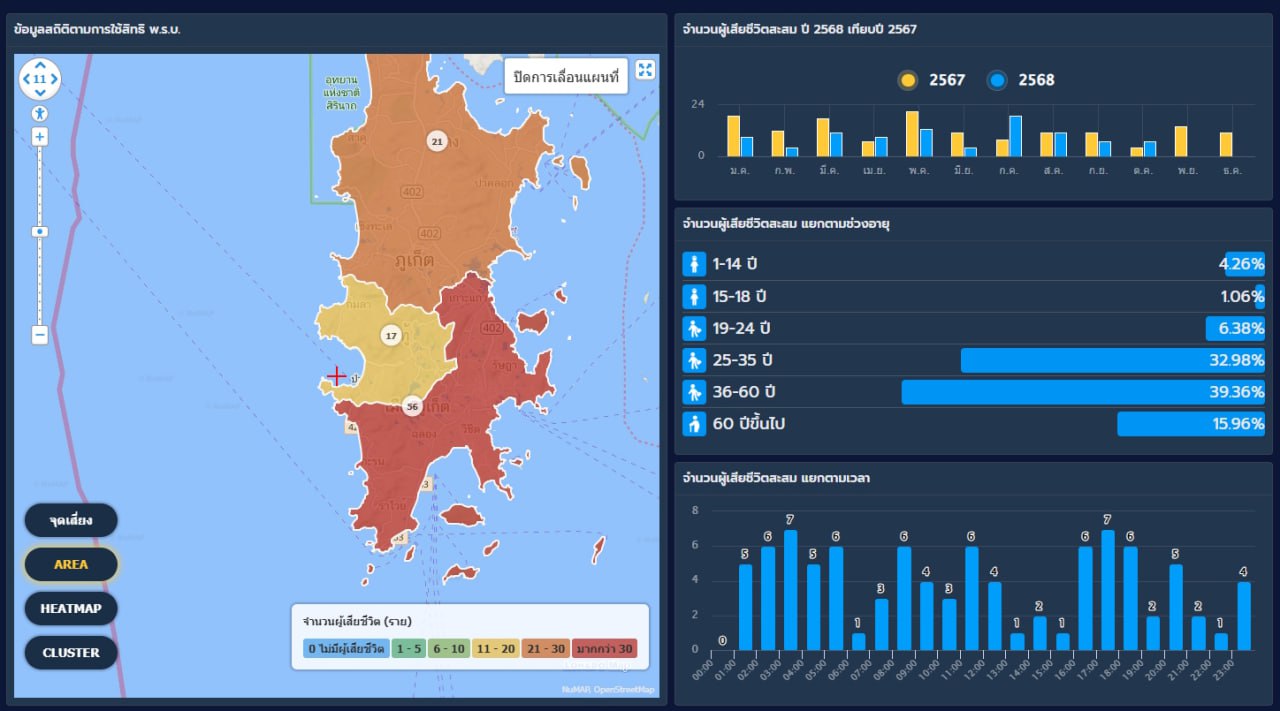The width and height of the screenshot is (1280, 711).
Task: Click the street view person icon
Action: [39, 113]
